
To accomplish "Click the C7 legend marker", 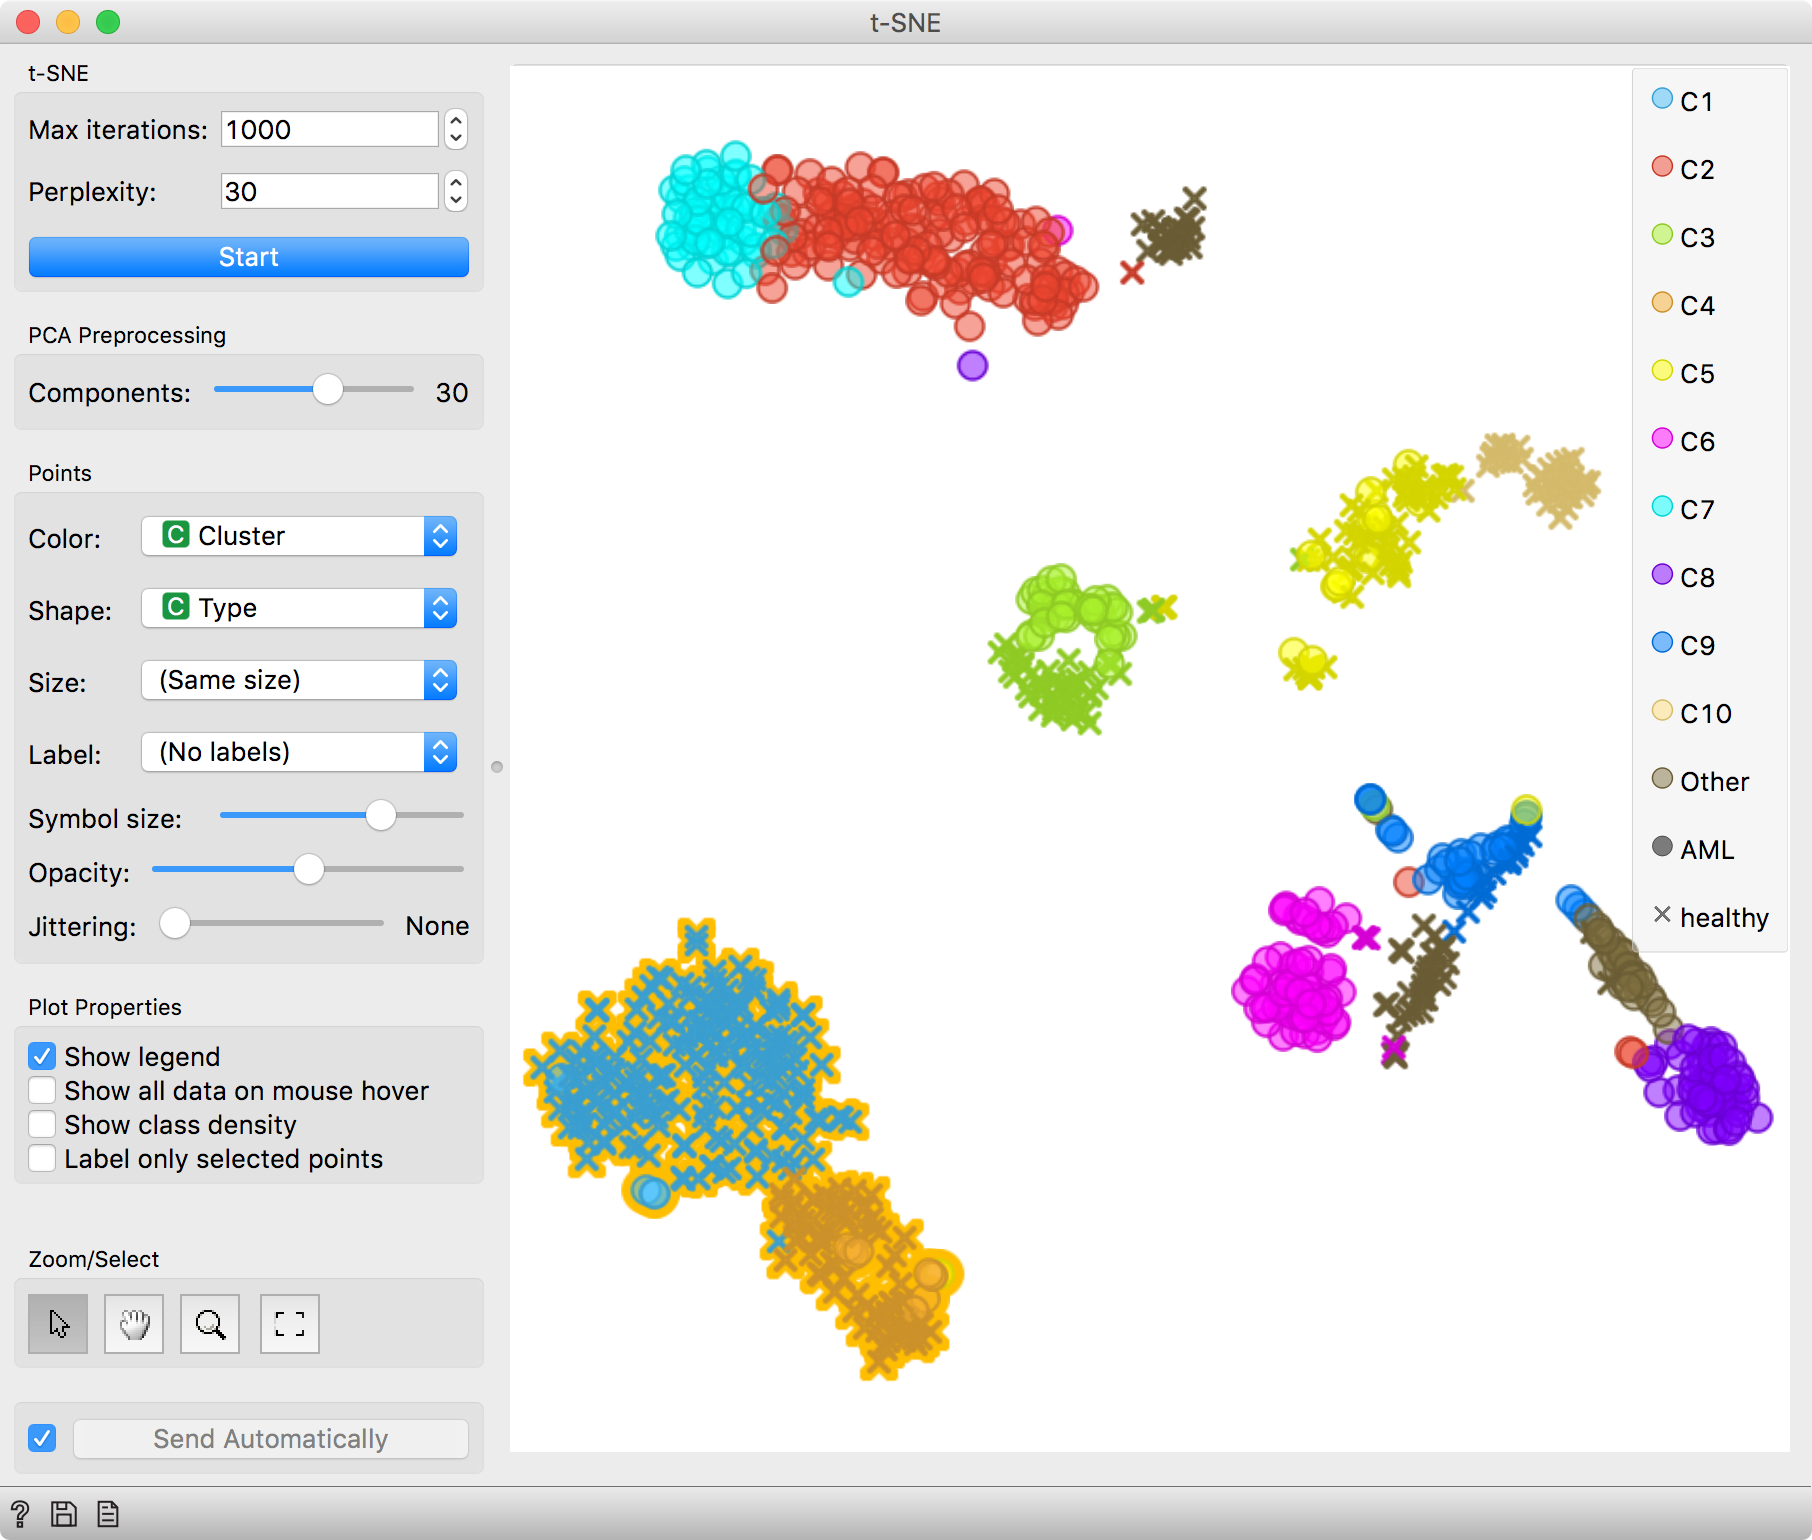I will (1662, 507).
